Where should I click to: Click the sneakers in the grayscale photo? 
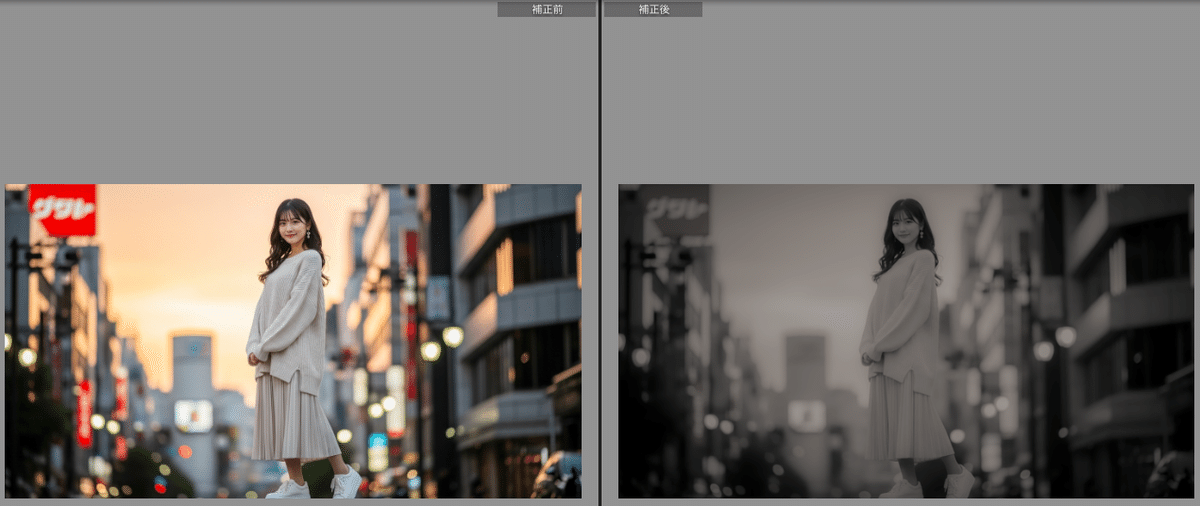pyautogui.click(x=958, y=483)
